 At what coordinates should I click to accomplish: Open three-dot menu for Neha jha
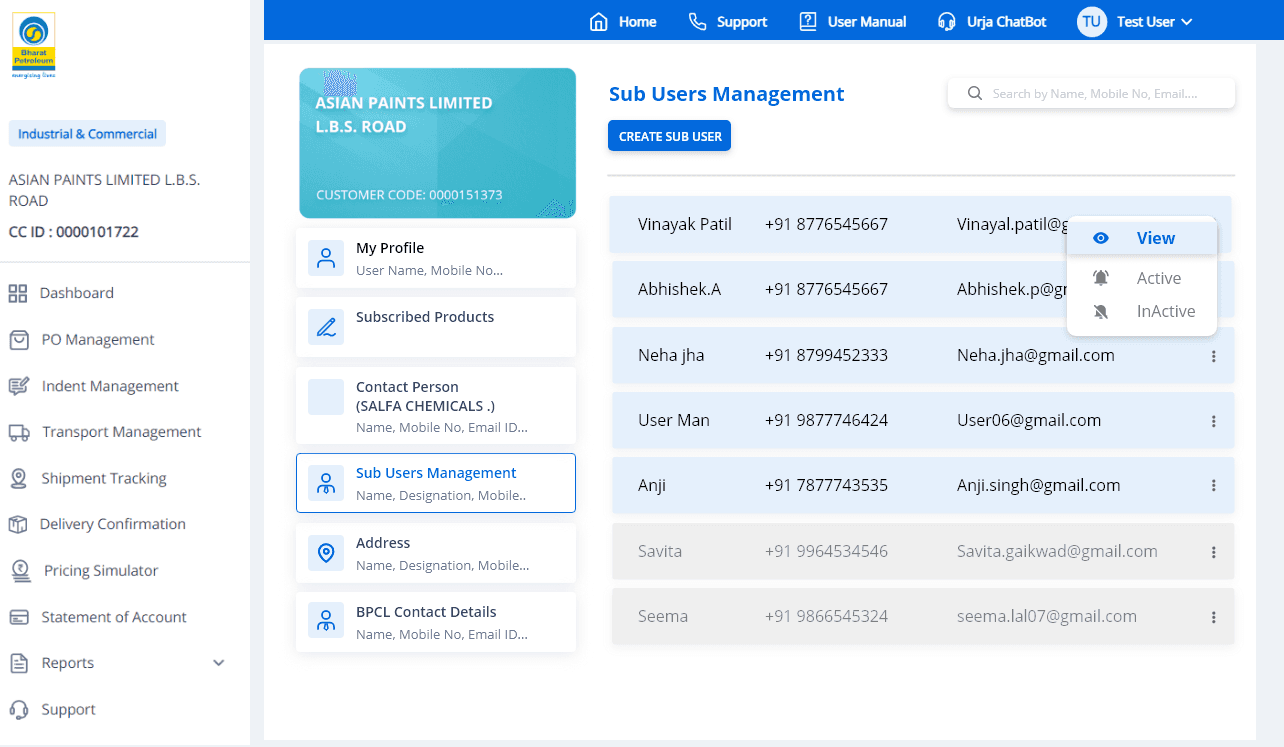(x=1214, y=356)
